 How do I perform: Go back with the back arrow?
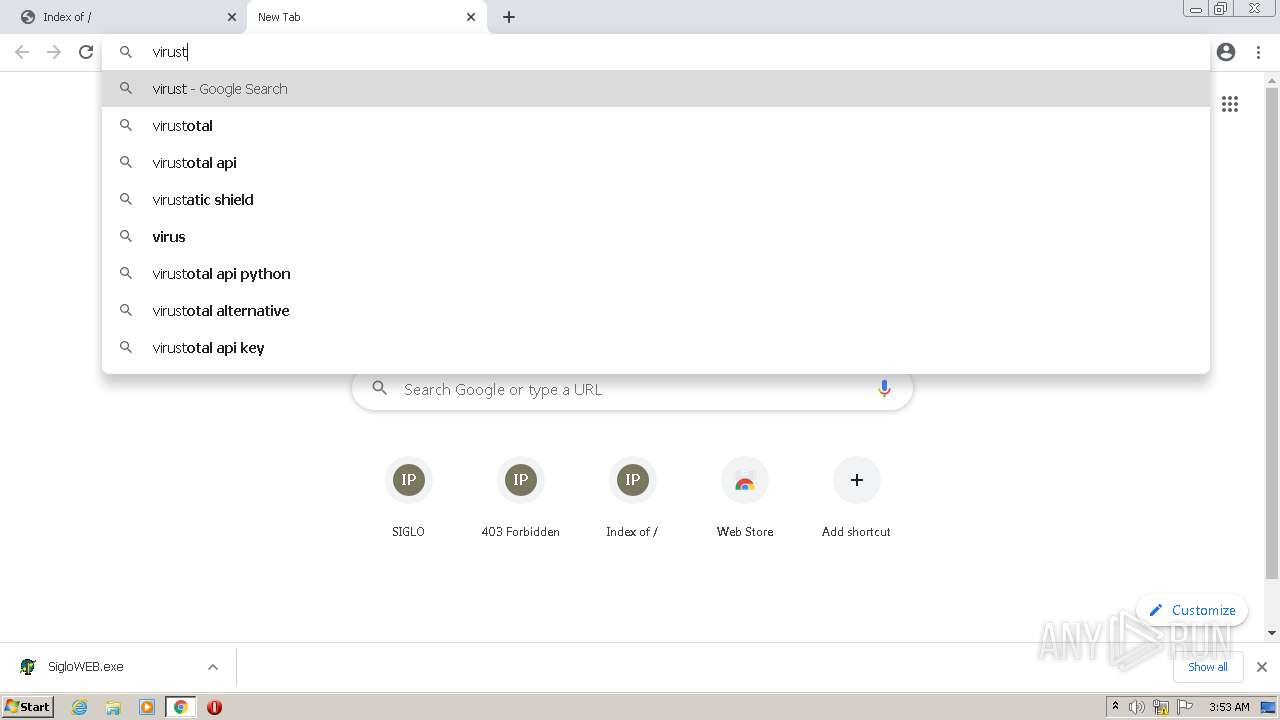[22, 52]
